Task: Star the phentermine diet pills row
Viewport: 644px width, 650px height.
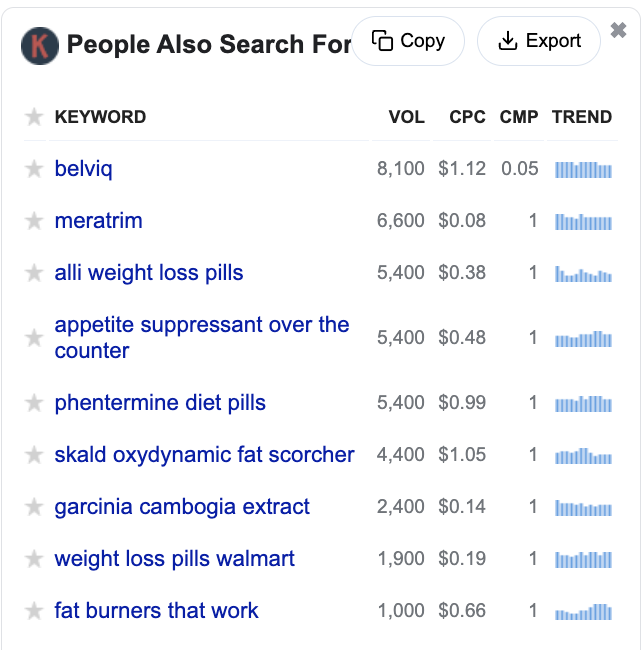Action: [x=34, y=403]
